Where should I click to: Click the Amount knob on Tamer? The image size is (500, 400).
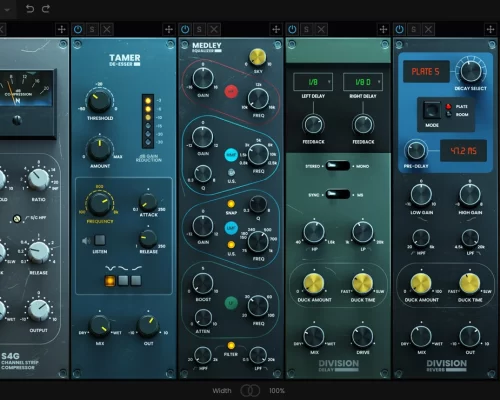pyautogui.click(x=99, y=149)
